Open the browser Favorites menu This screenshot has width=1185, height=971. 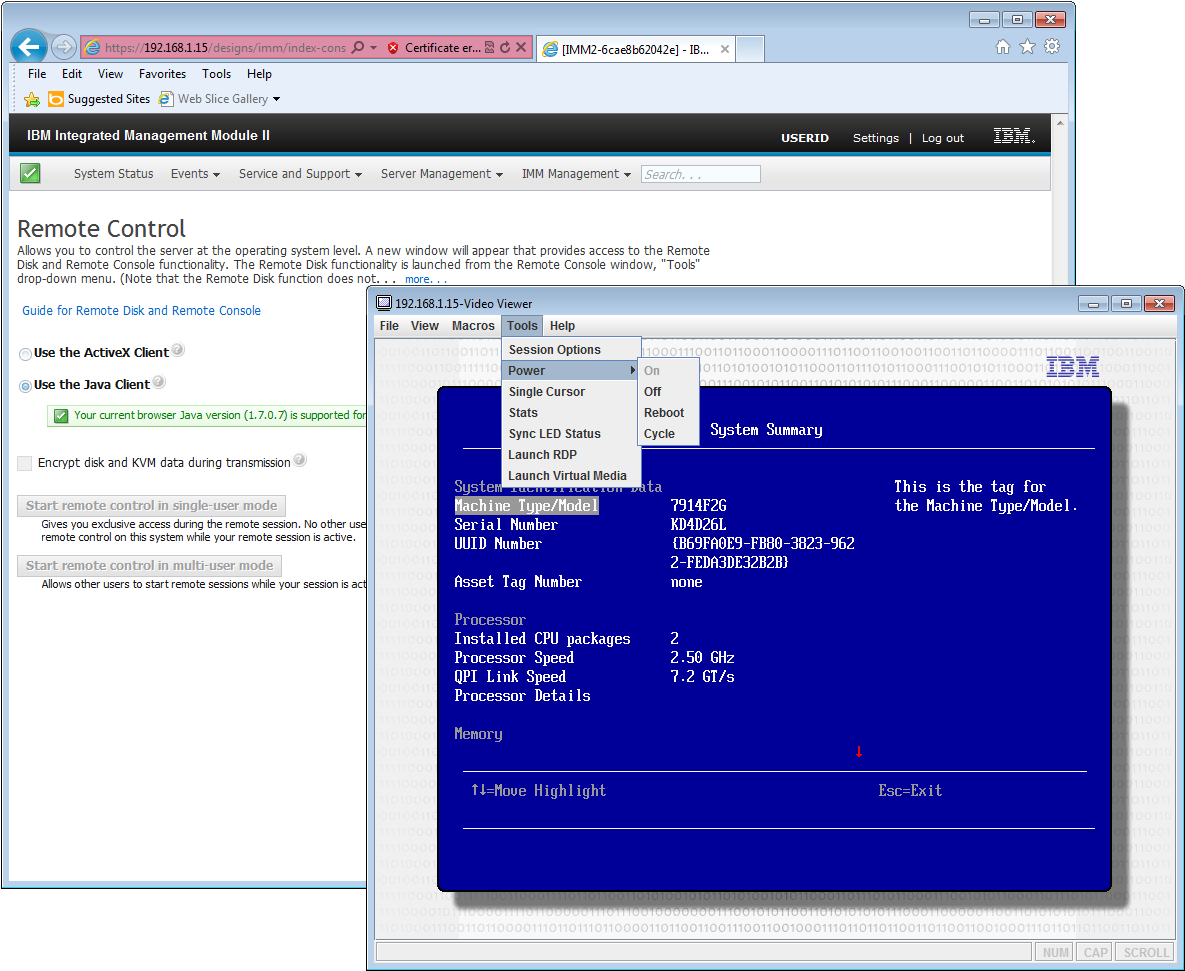pos(162,74)
